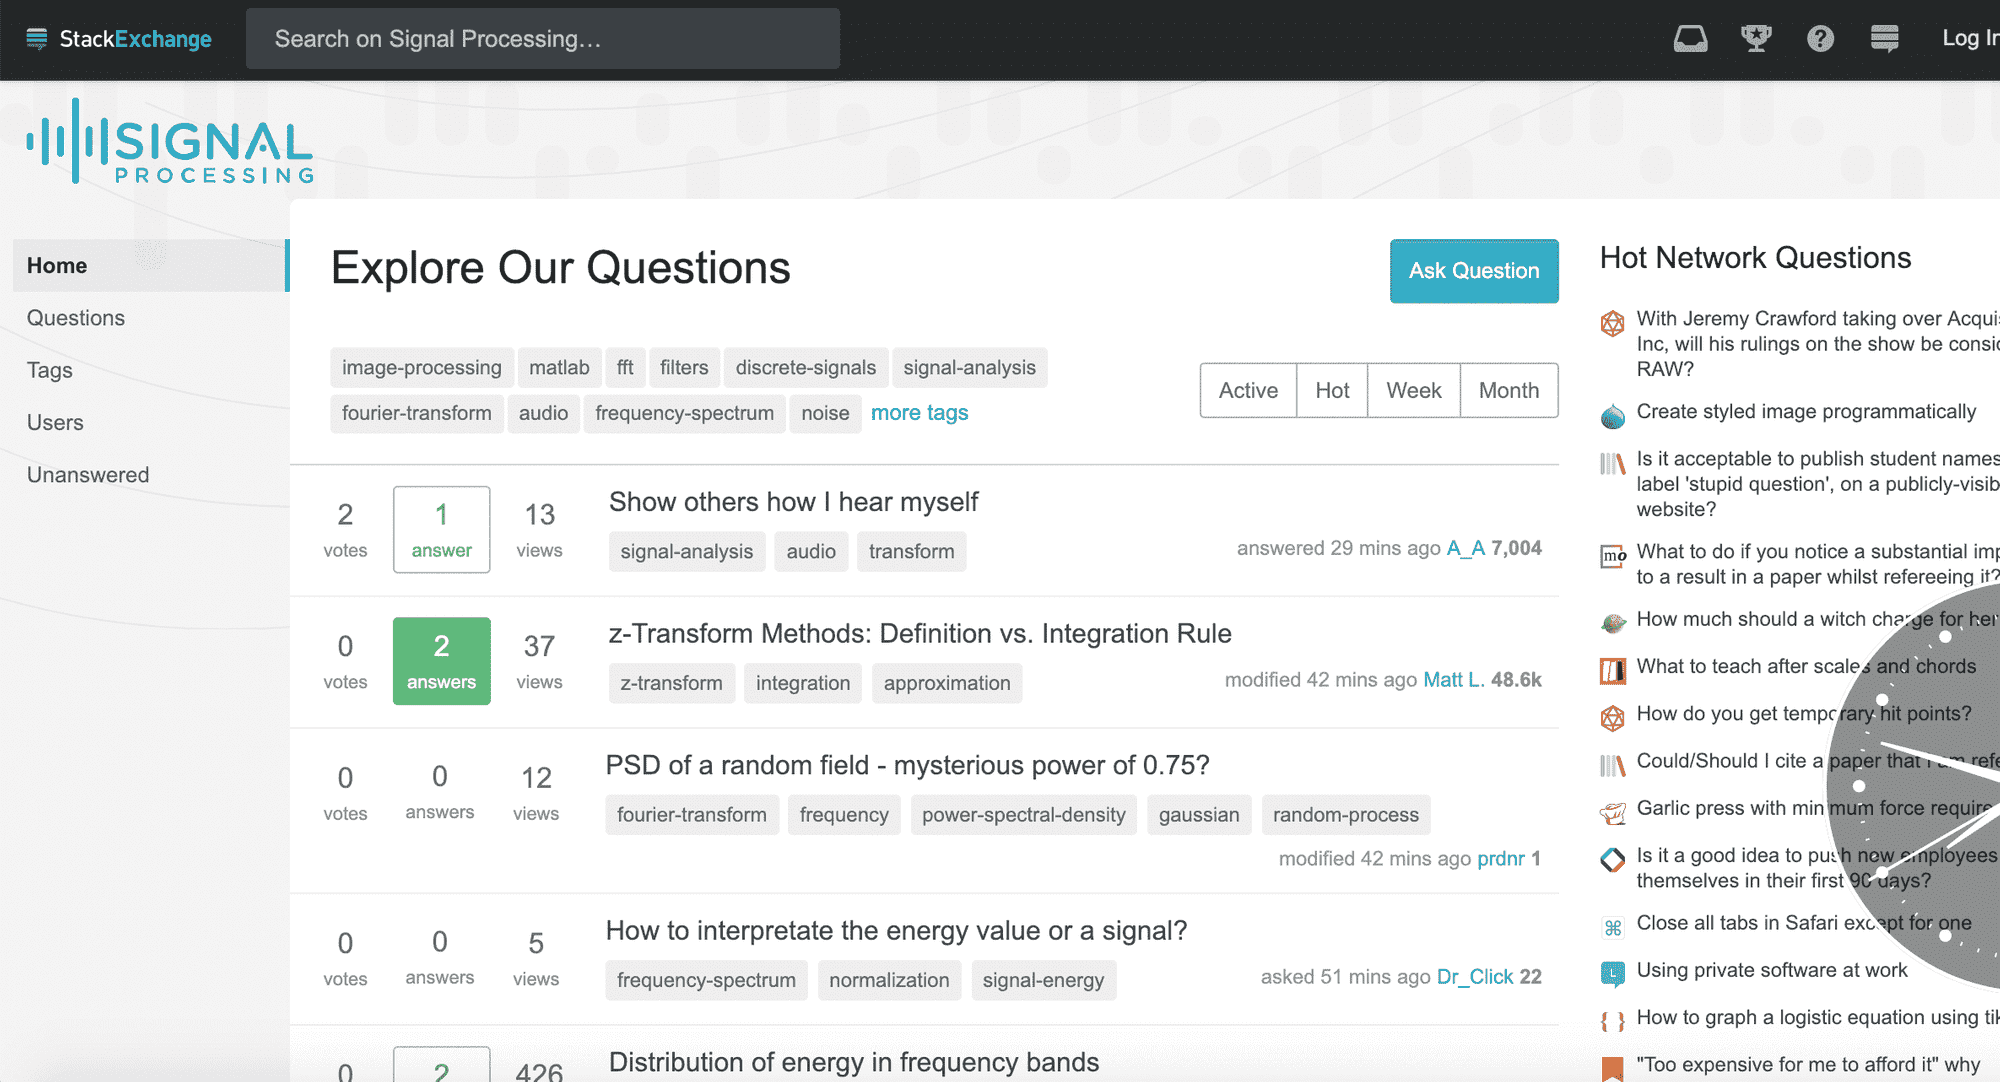Click the Signal Processing site logo

click(170, 142)
